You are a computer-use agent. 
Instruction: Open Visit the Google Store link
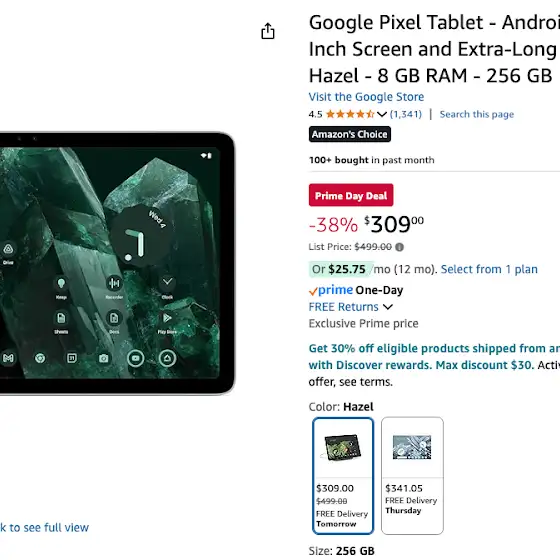tap(366, 97)
